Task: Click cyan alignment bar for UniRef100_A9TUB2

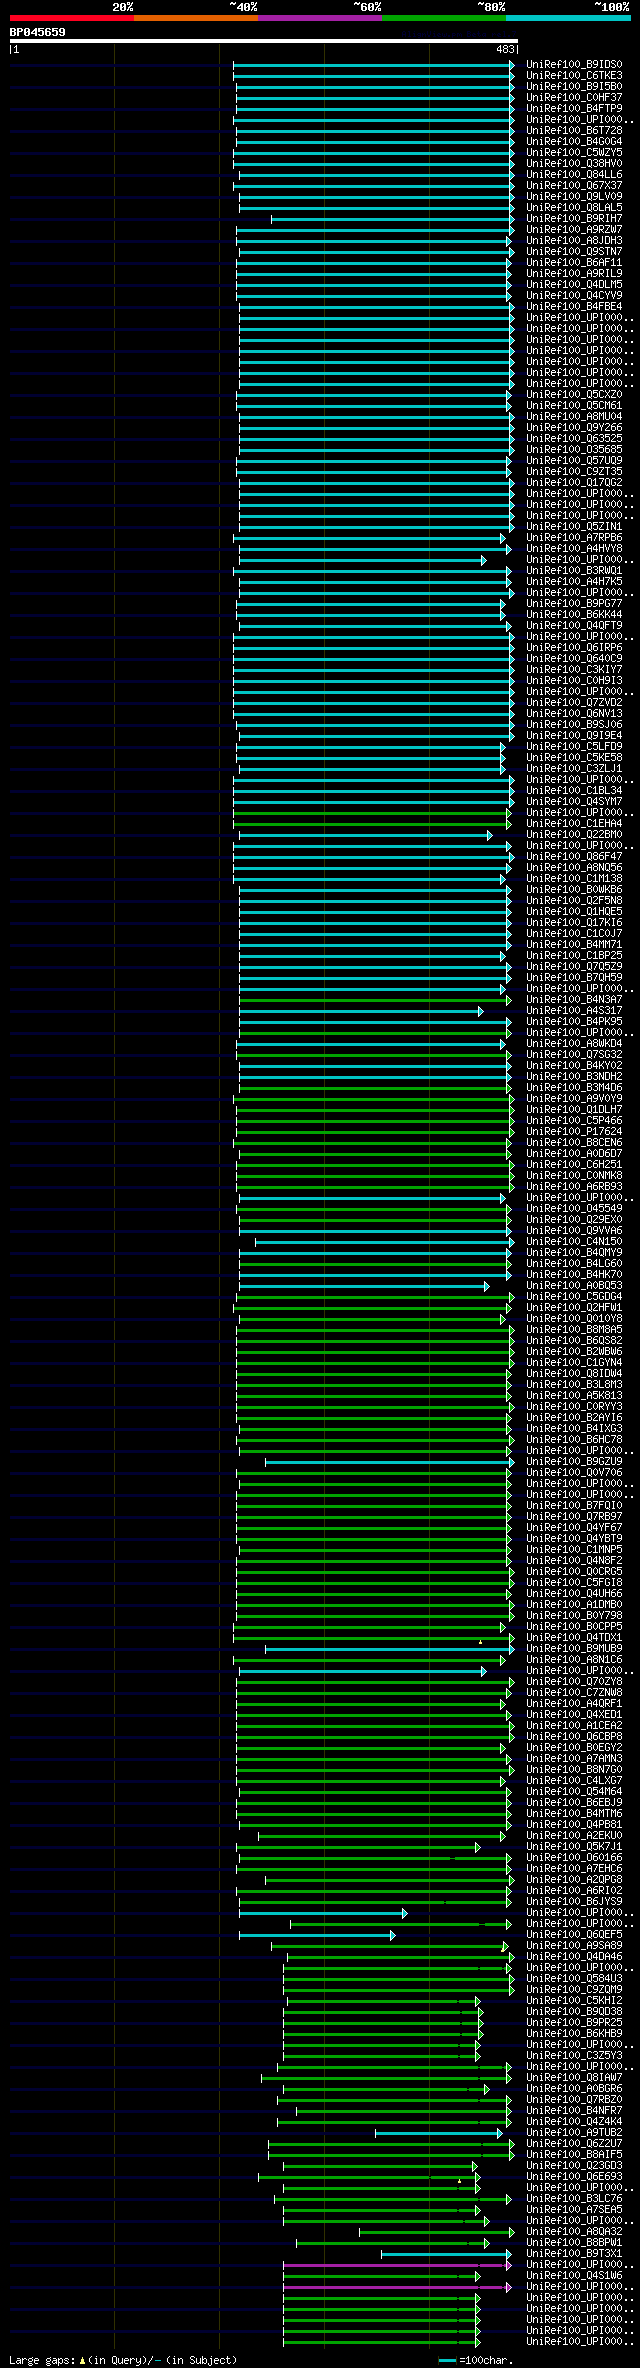Action: (x=438, y=2132)
